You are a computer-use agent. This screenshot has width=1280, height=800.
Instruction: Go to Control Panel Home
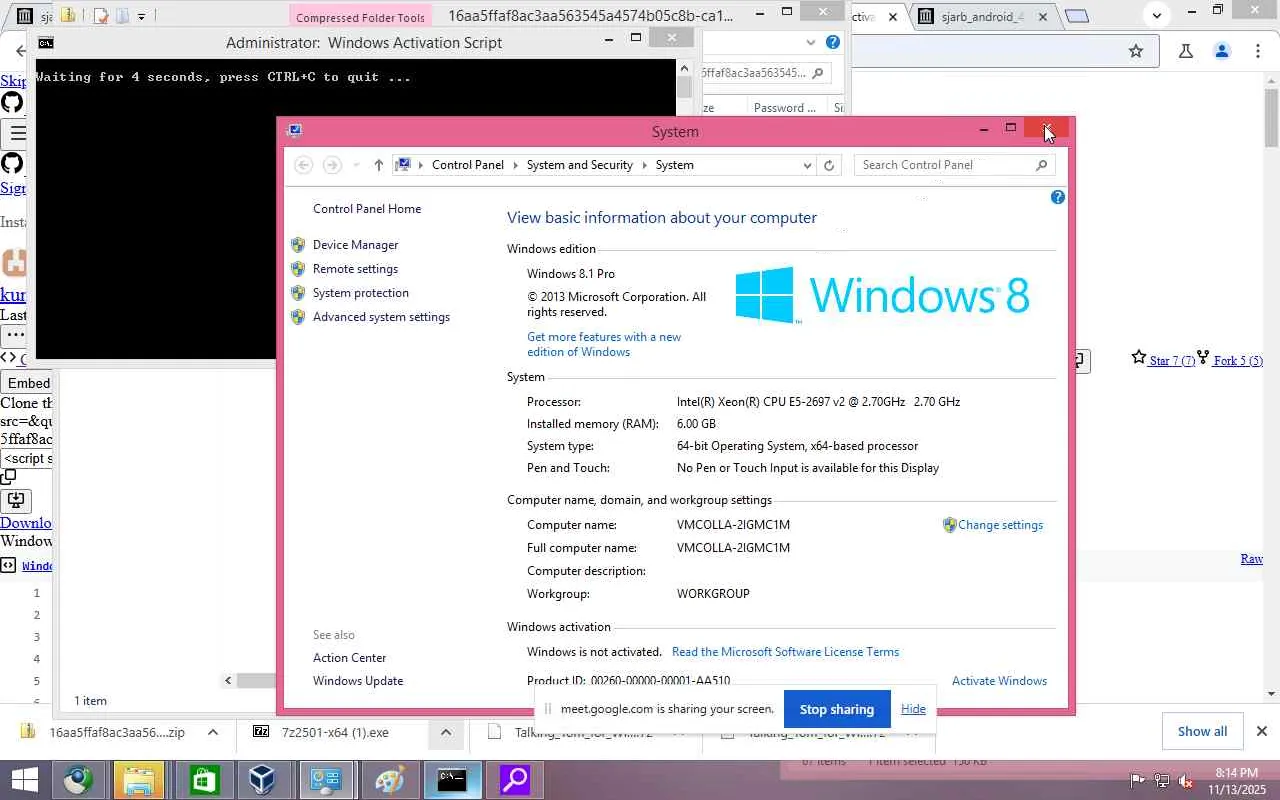tap(367, 209)
